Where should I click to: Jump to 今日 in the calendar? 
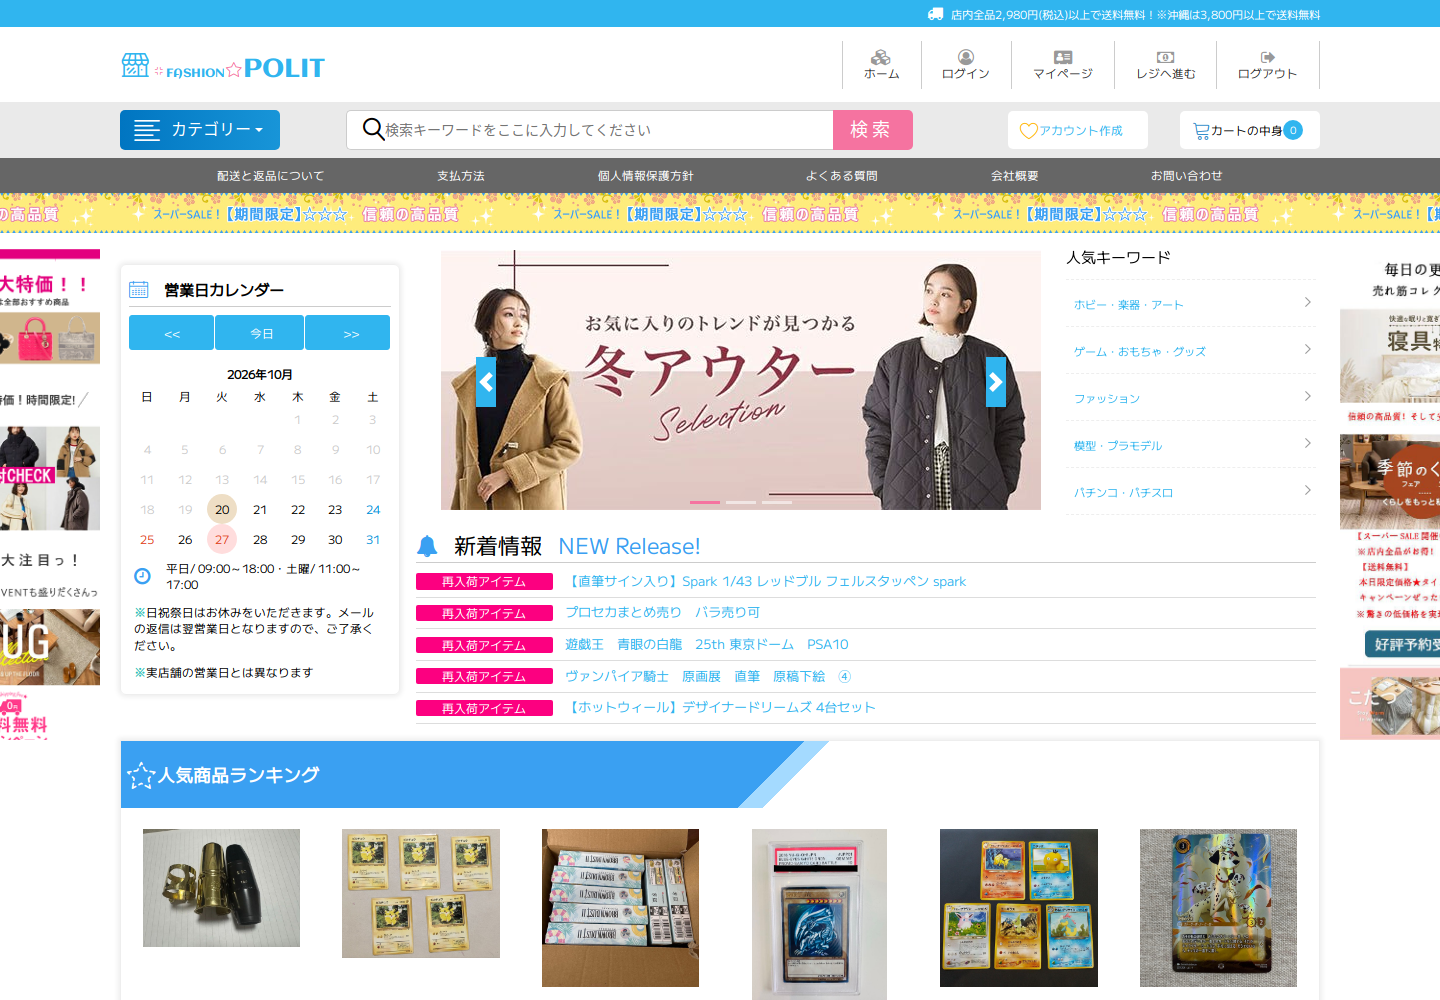[260, 333]
